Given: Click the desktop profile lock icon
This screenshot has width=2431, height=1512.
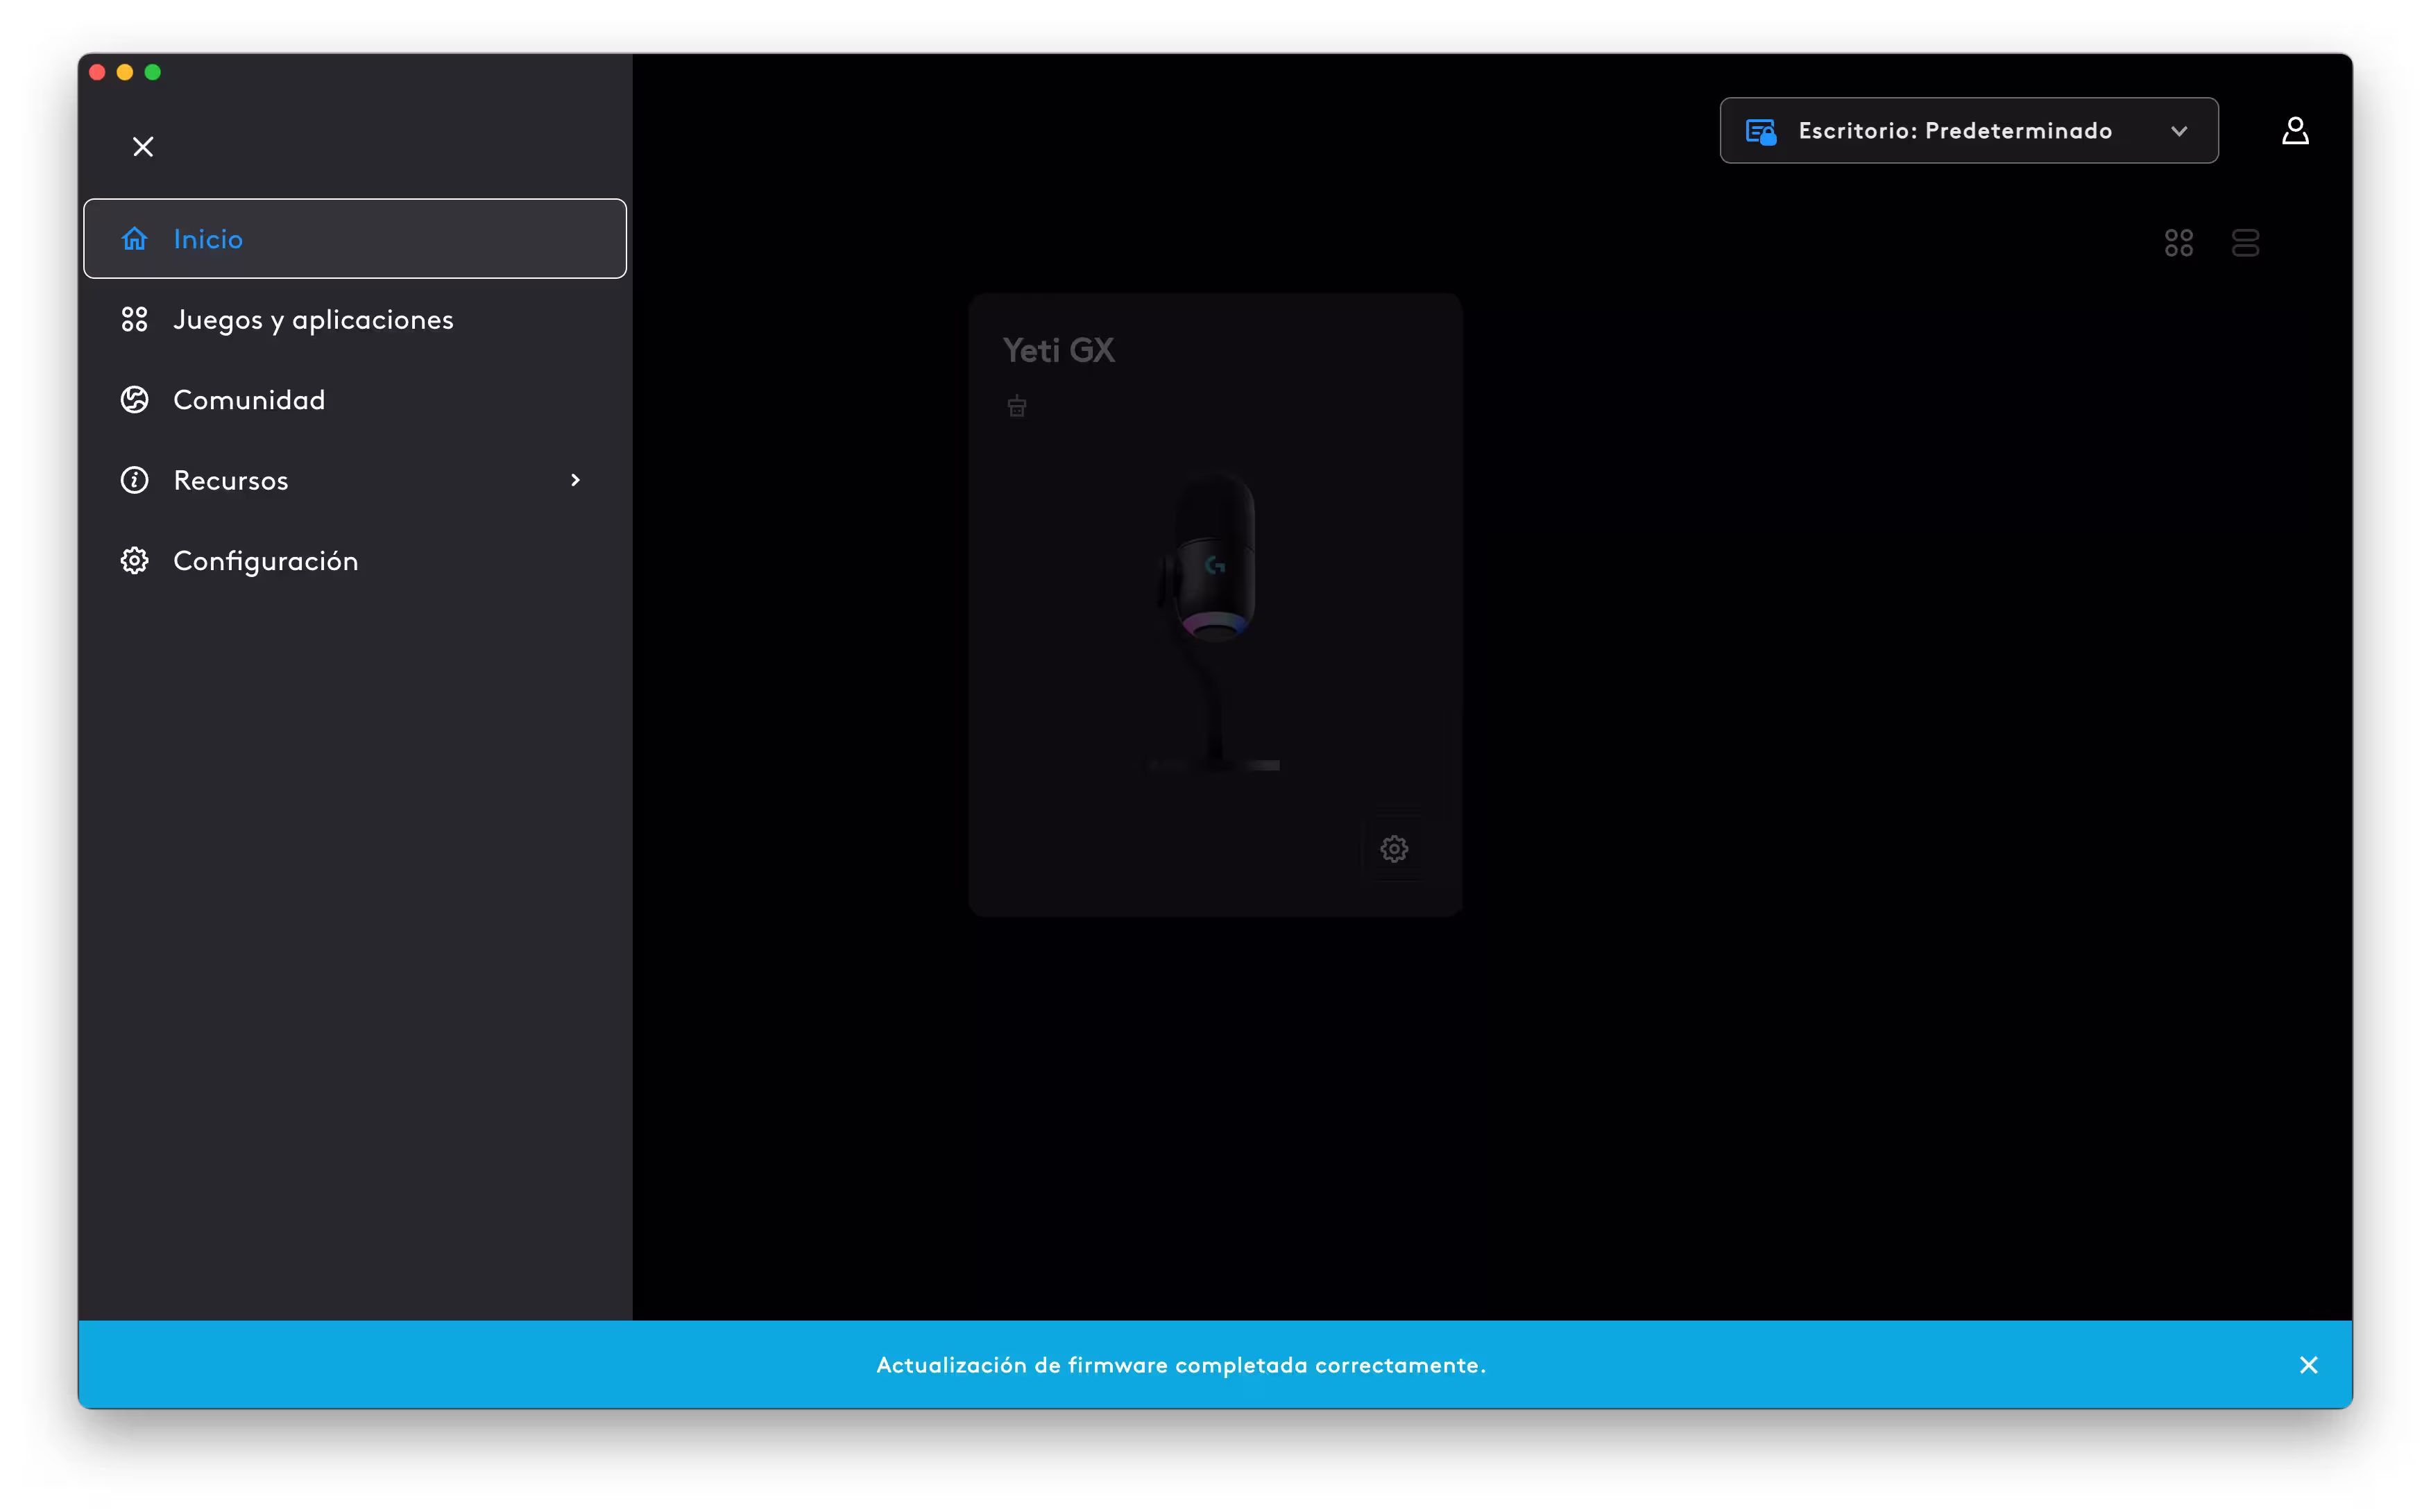Looking at the screenshot, I should (x=1760, y=132).
